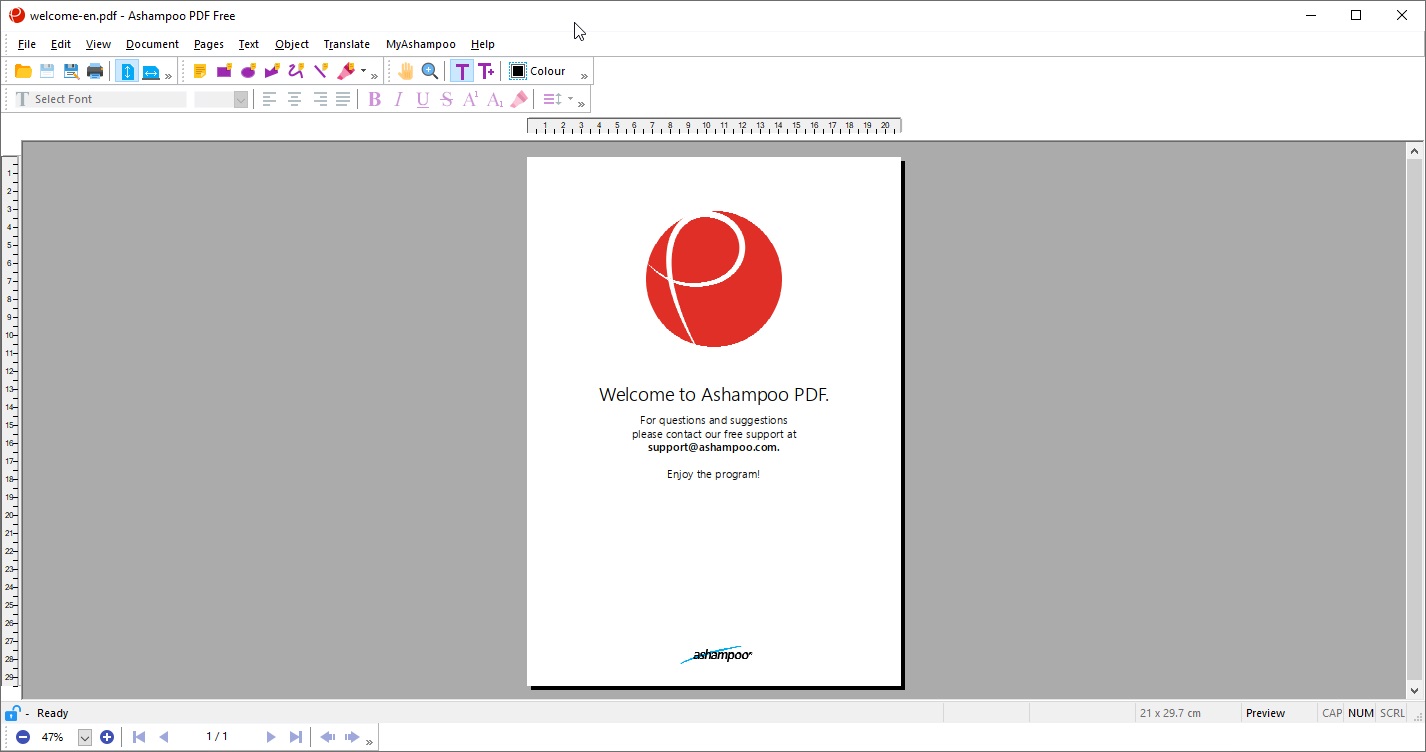Toggle Underline formatting
Viewport: 1426px width, 752px height.
coord(423,99)
